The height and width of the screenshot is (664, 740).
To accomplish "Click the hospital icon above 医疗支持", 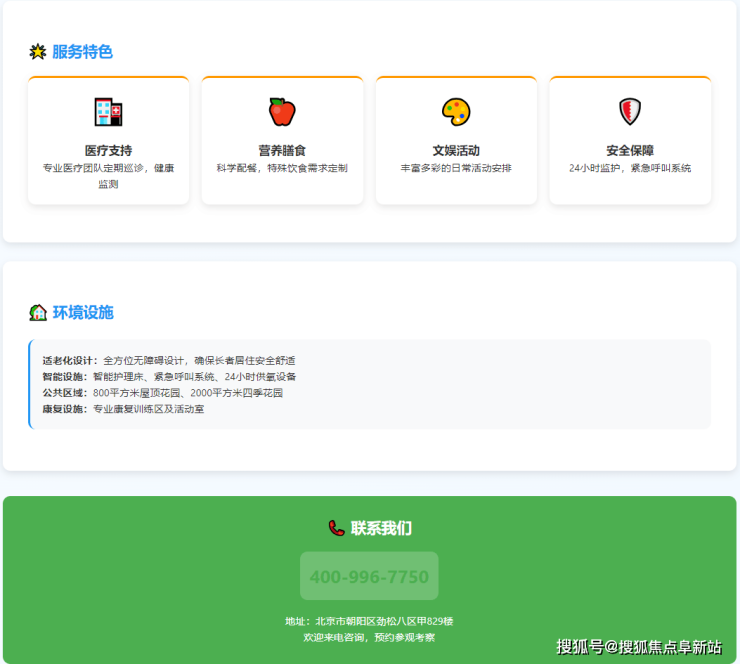I will click(x=108, y=112).
